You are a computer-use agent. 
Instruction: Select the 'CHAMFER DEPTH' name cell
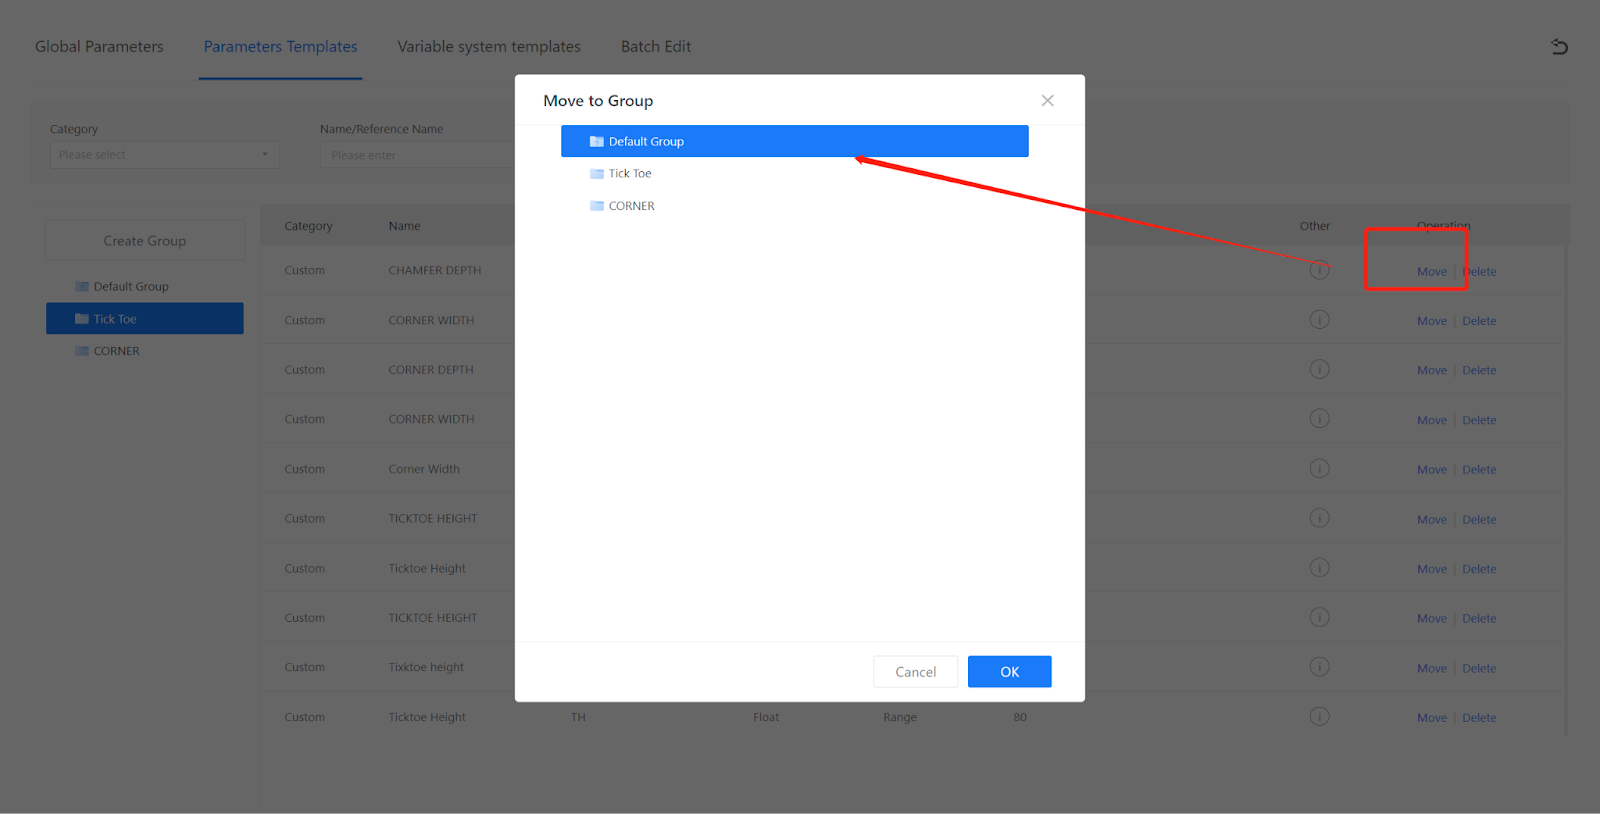point(435,271)
